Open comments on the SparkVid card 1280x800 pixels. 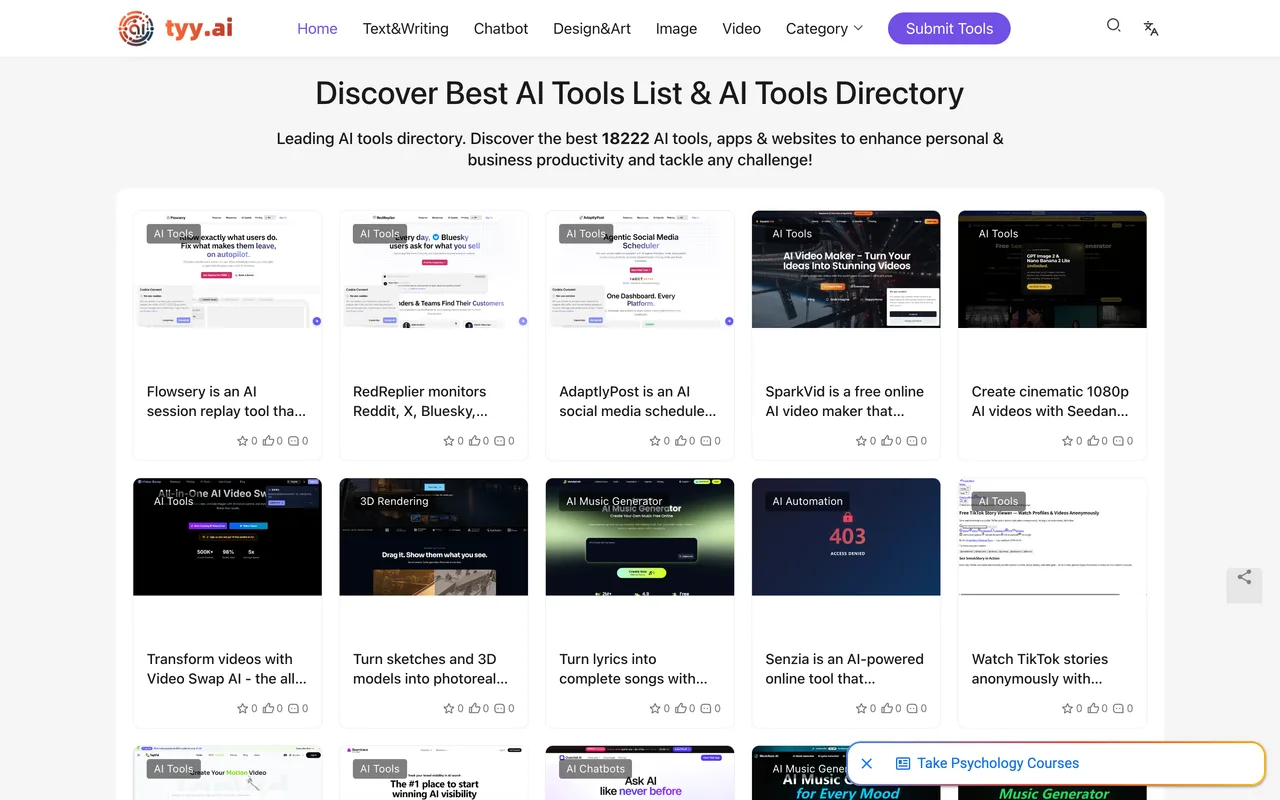[x=912, y=441]
